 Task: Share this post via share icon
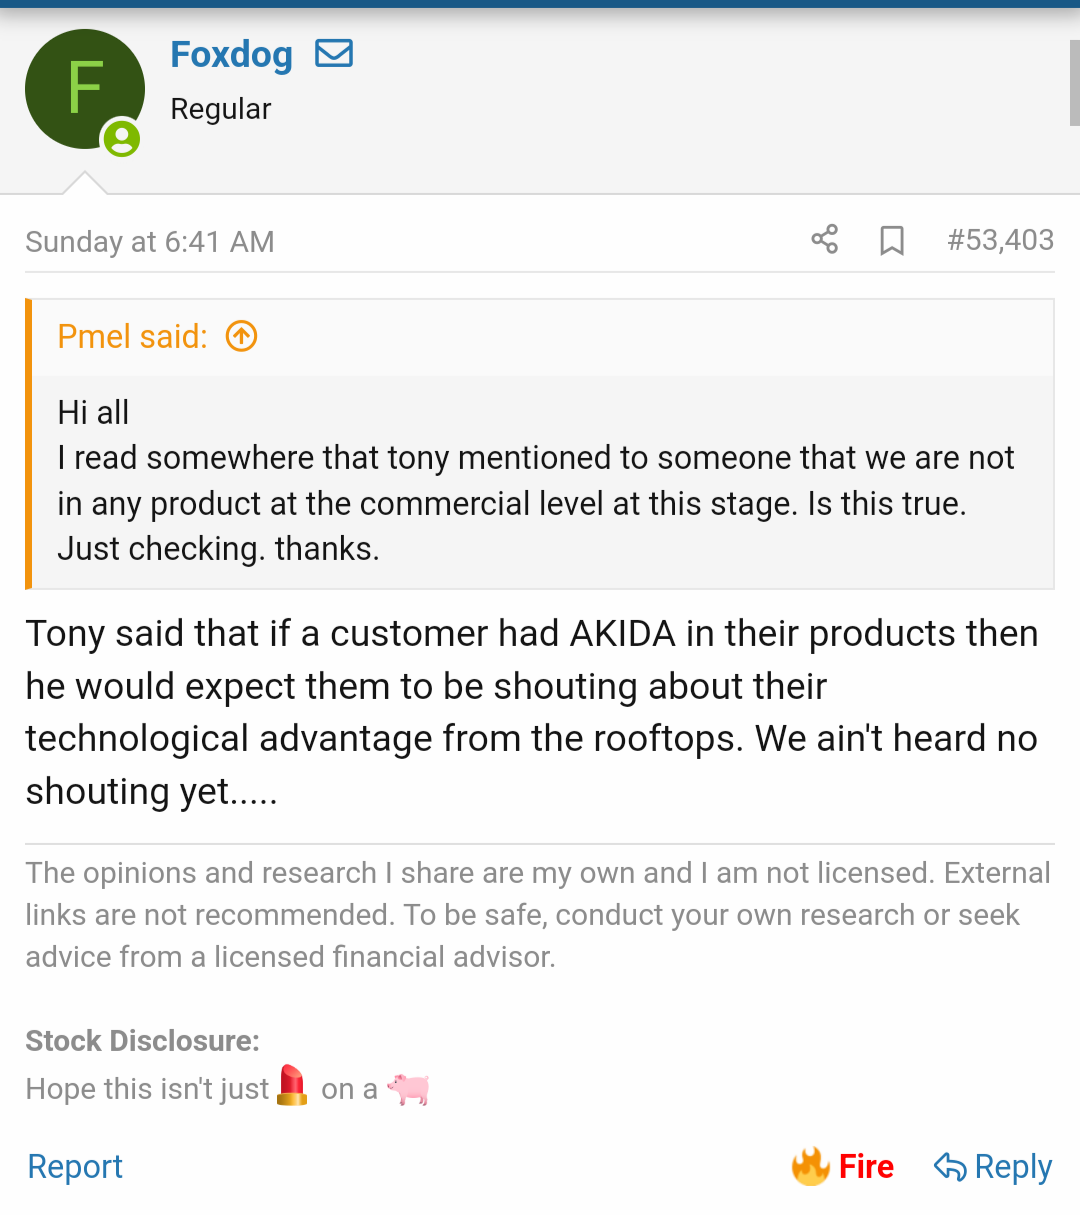pyautogui.click(x=825, y=240)
